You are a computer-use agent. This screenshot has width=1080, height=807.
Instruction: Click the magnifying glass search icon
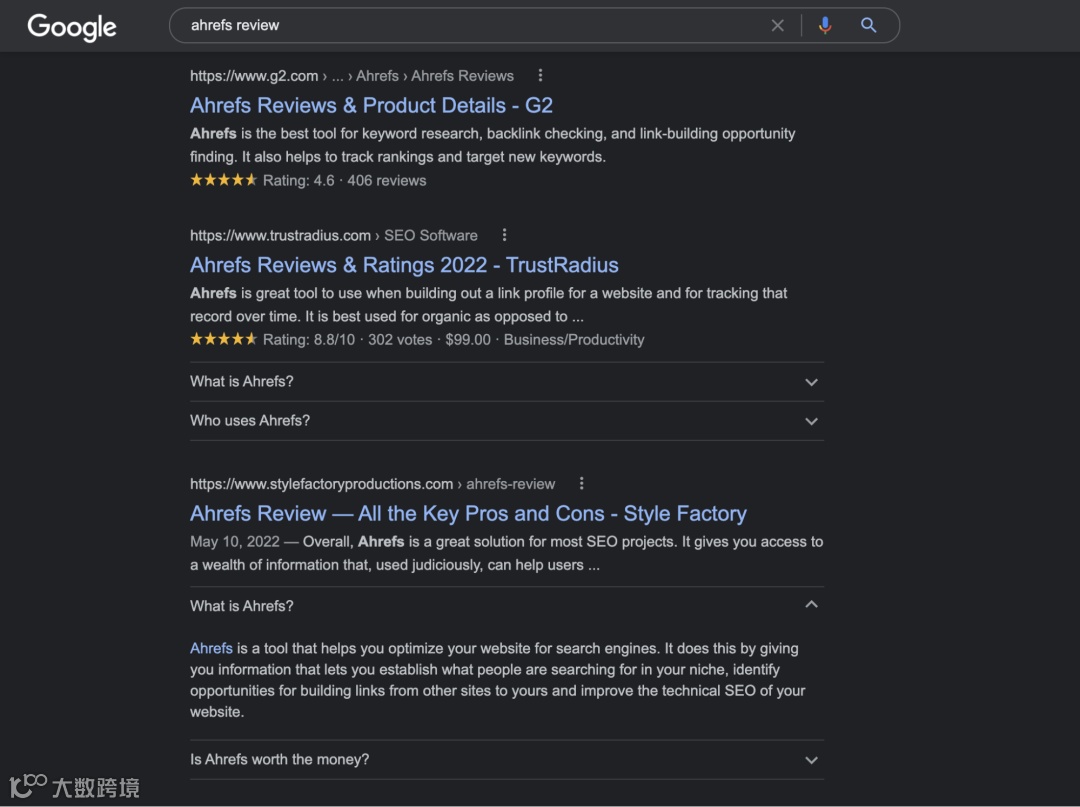coord(869,25)
